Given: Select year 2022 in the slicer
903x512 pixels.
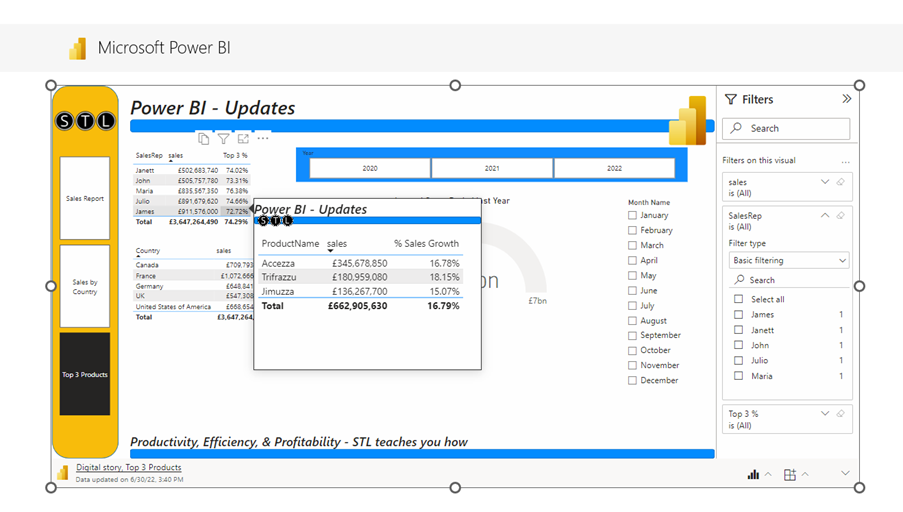Looking at the screenshot, I should point(614,168).
